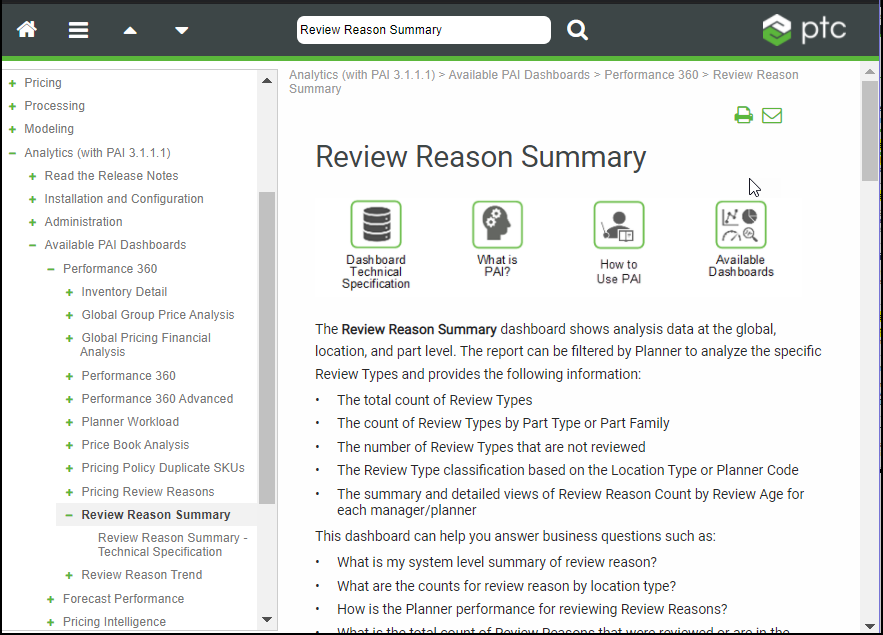
Task: Expand the Price Book Analysis node
Action: 69,445
